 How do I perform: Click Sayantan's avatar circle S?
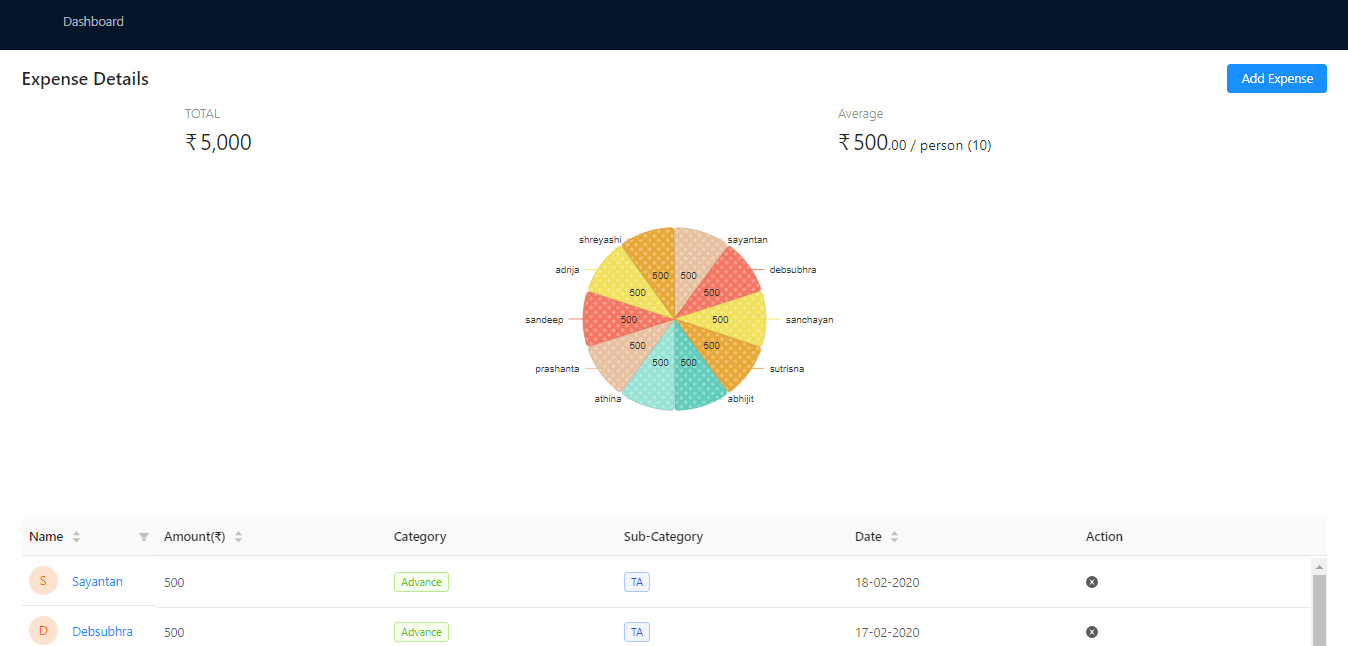tap(43, 581)
